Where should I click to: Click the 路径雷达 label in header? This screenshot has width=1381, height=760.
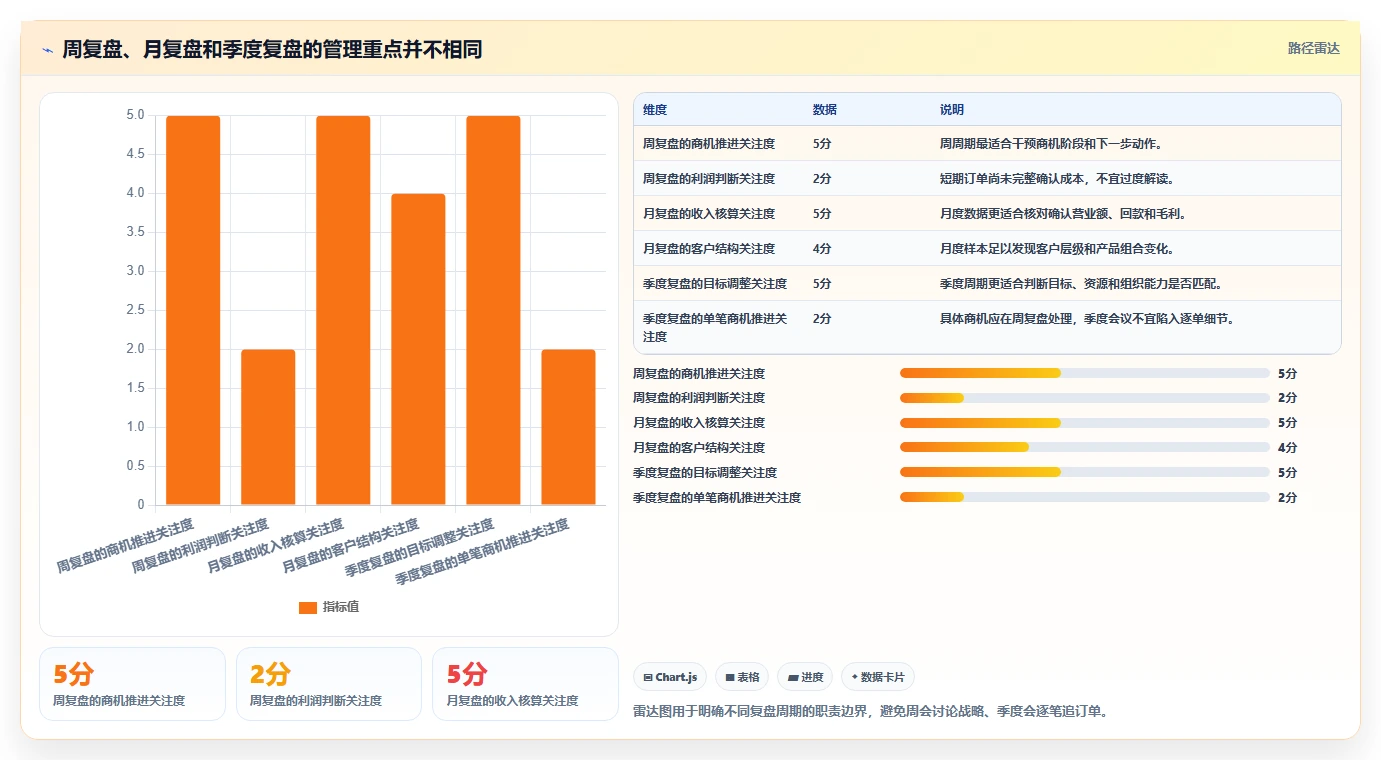tap(1313, 48)
